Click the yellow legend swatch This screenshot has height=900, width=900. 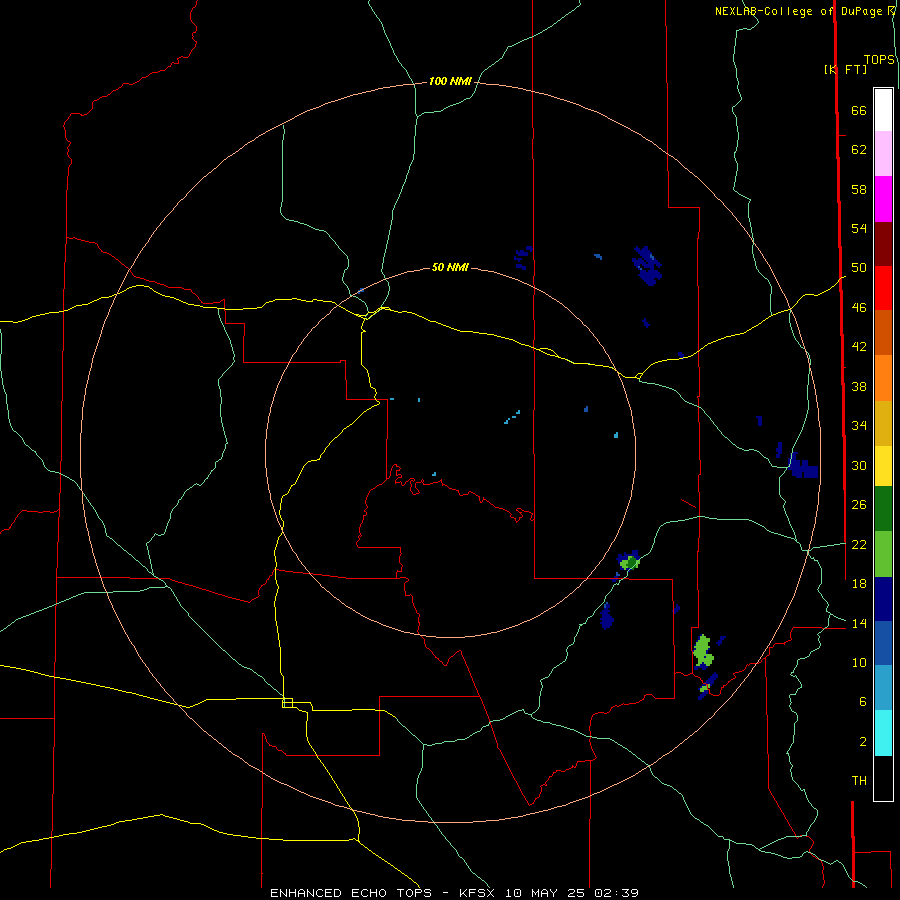883,466
